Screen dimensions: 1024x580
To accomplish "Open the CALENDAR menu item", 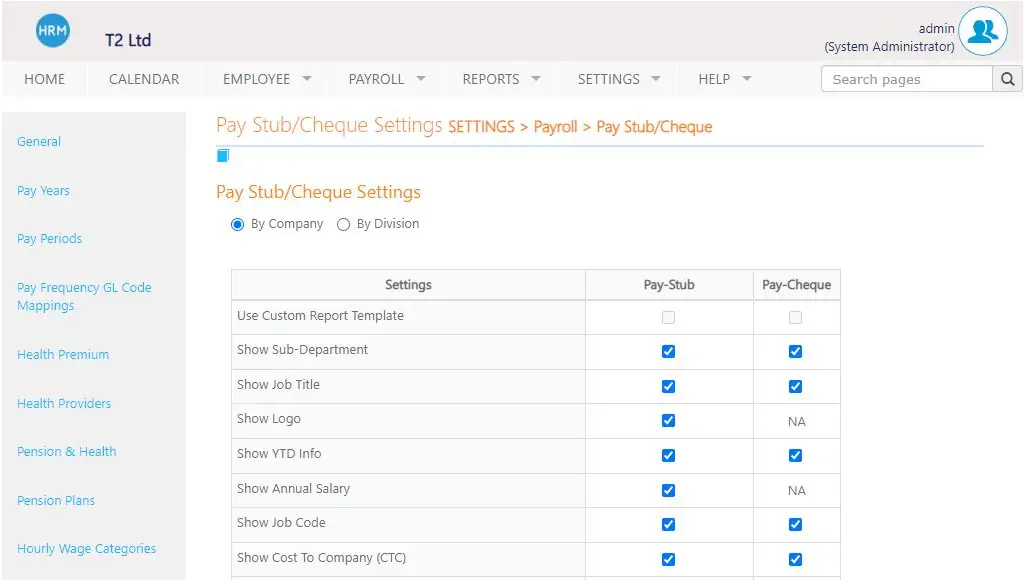I will point(144,79).
